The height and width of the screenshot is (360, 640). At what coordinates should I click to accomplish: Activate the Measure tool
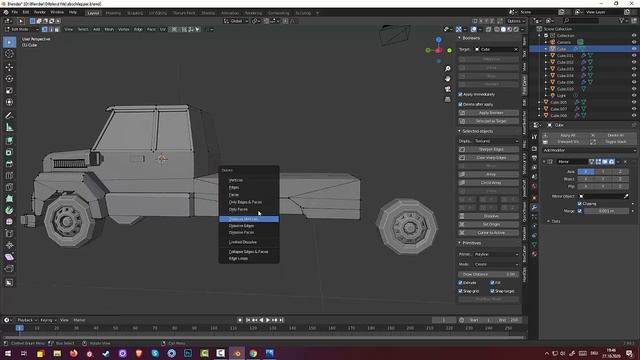click(9, 127)
